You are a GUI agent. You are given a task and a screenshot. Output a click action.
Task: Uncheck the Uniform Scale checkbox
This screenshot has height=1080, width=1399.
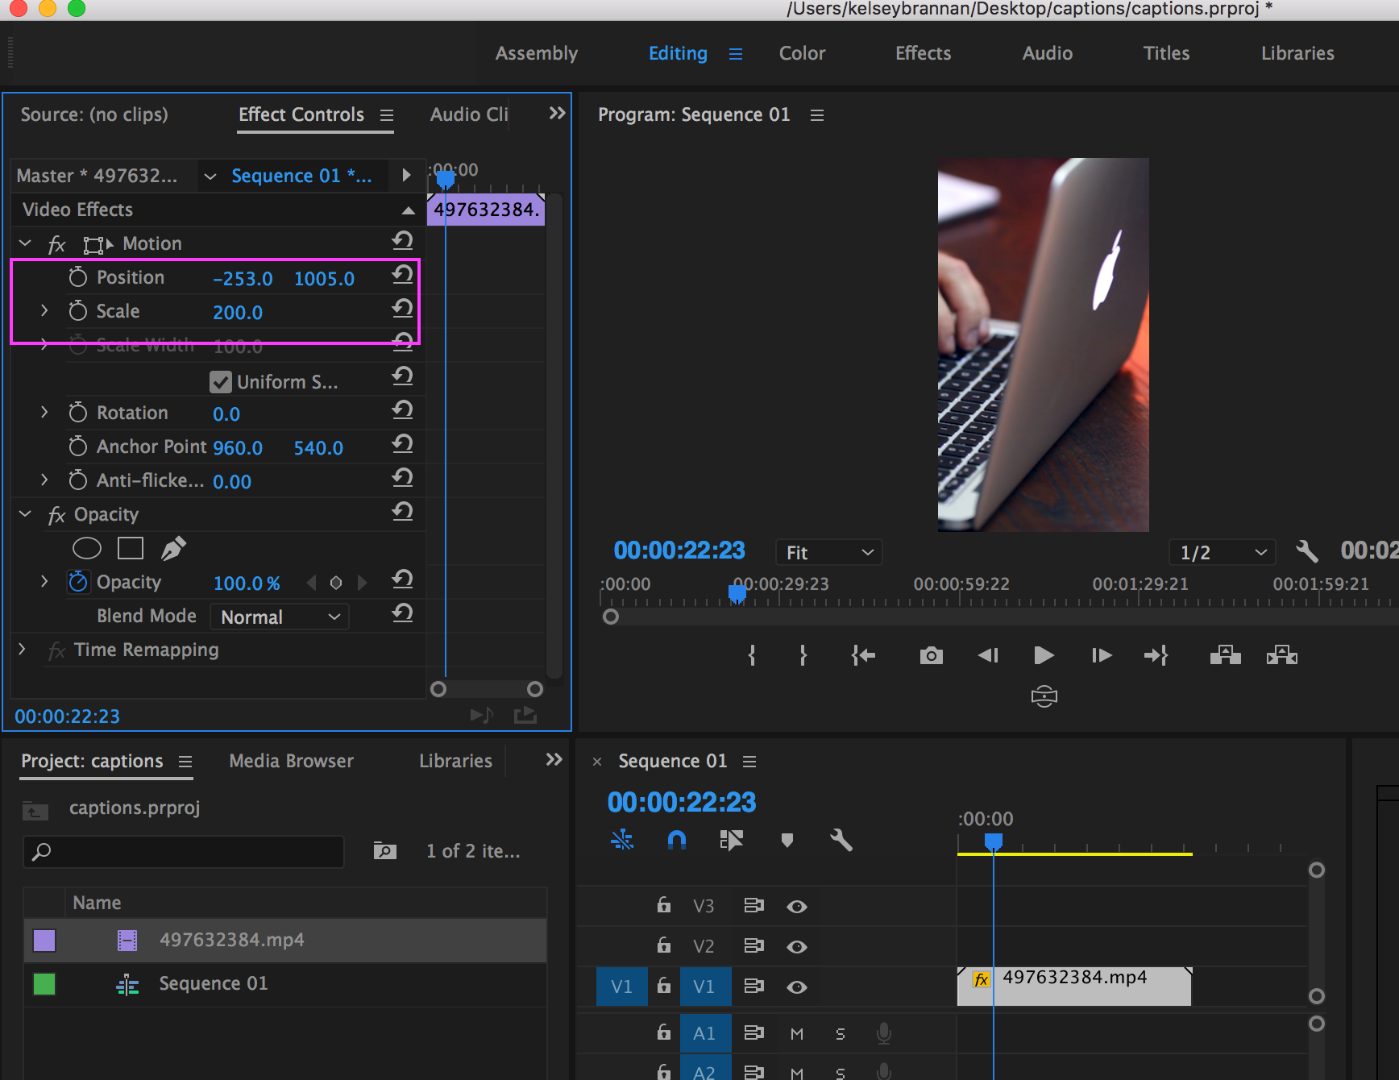pos(221,382)
